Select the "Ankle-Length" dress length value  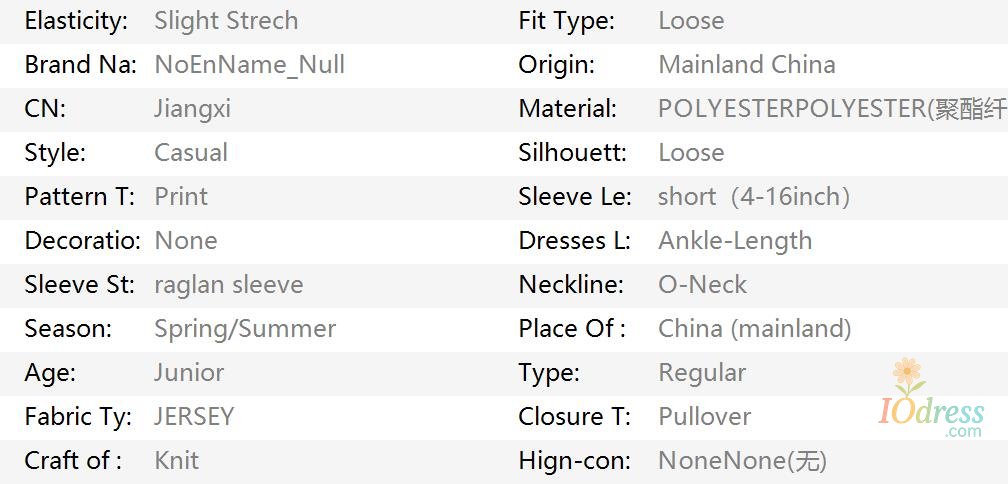pos(735,241)
